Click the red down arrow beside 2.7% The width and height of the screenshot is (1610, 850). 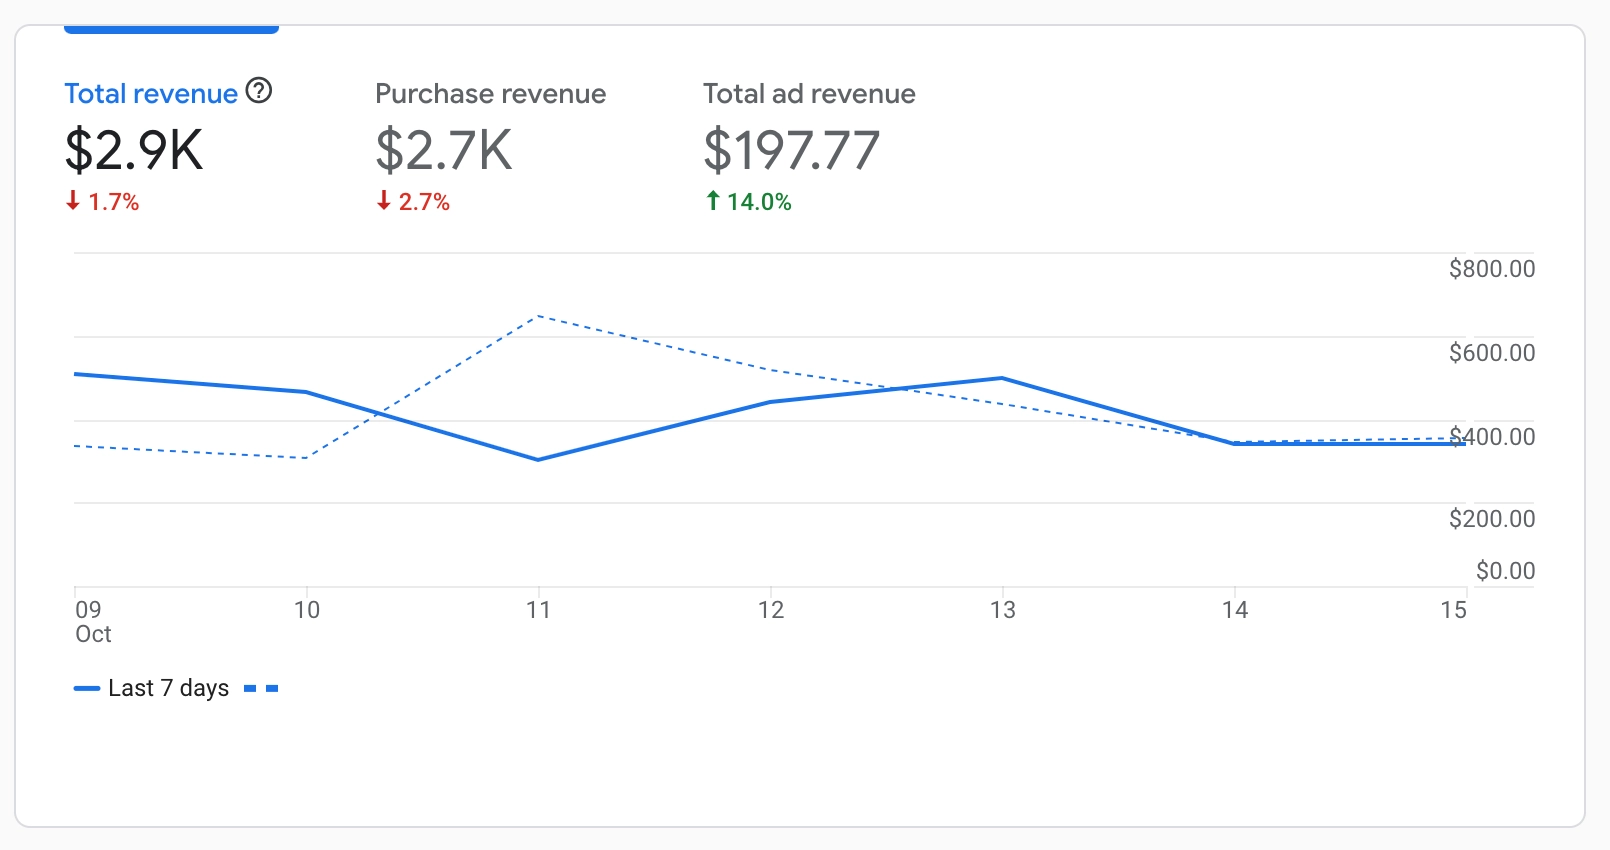click(383, 201)
